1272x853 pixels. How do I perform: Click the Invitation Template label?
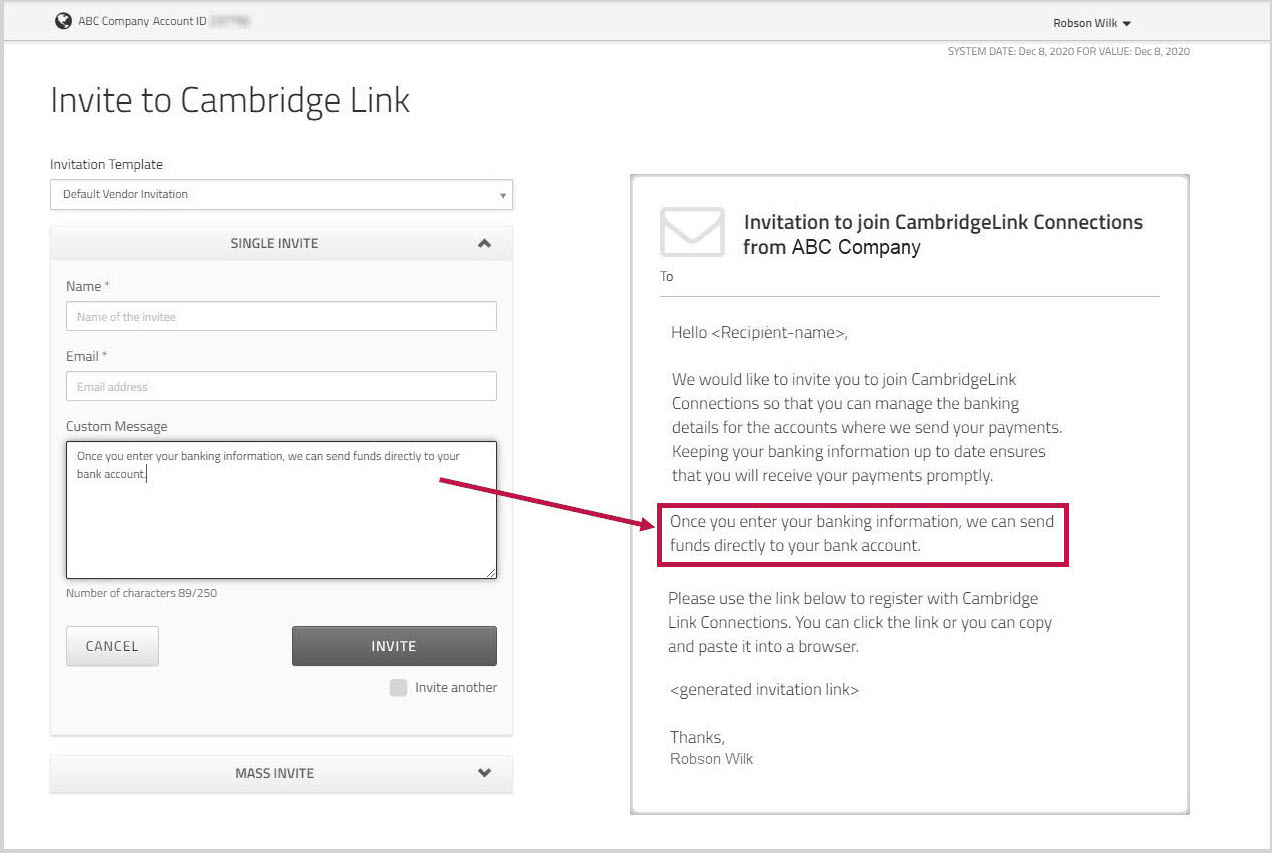coord(106,164)
